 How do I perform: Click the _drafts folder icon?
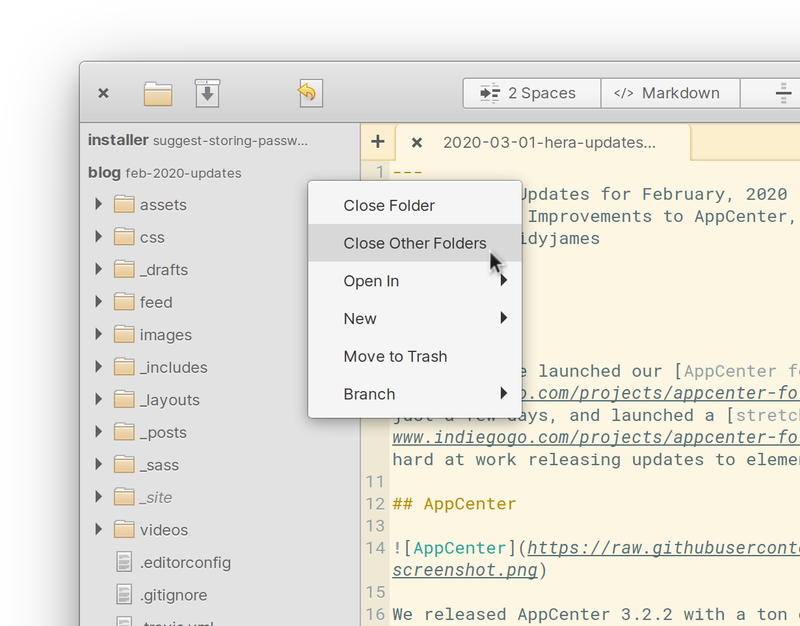point(124,269)
